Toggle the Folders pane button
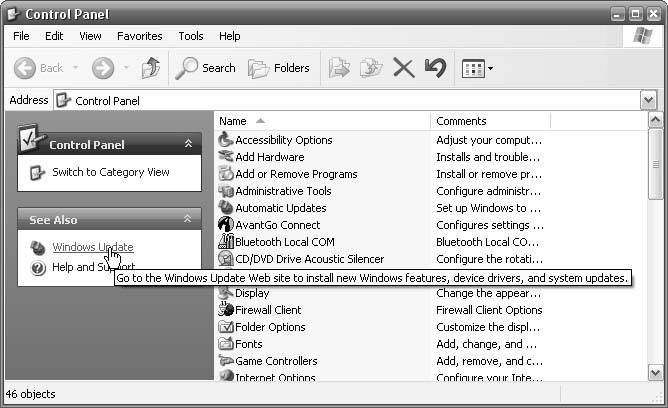The width and height of the screenshot is (668, 408). (x=279, y=68)
